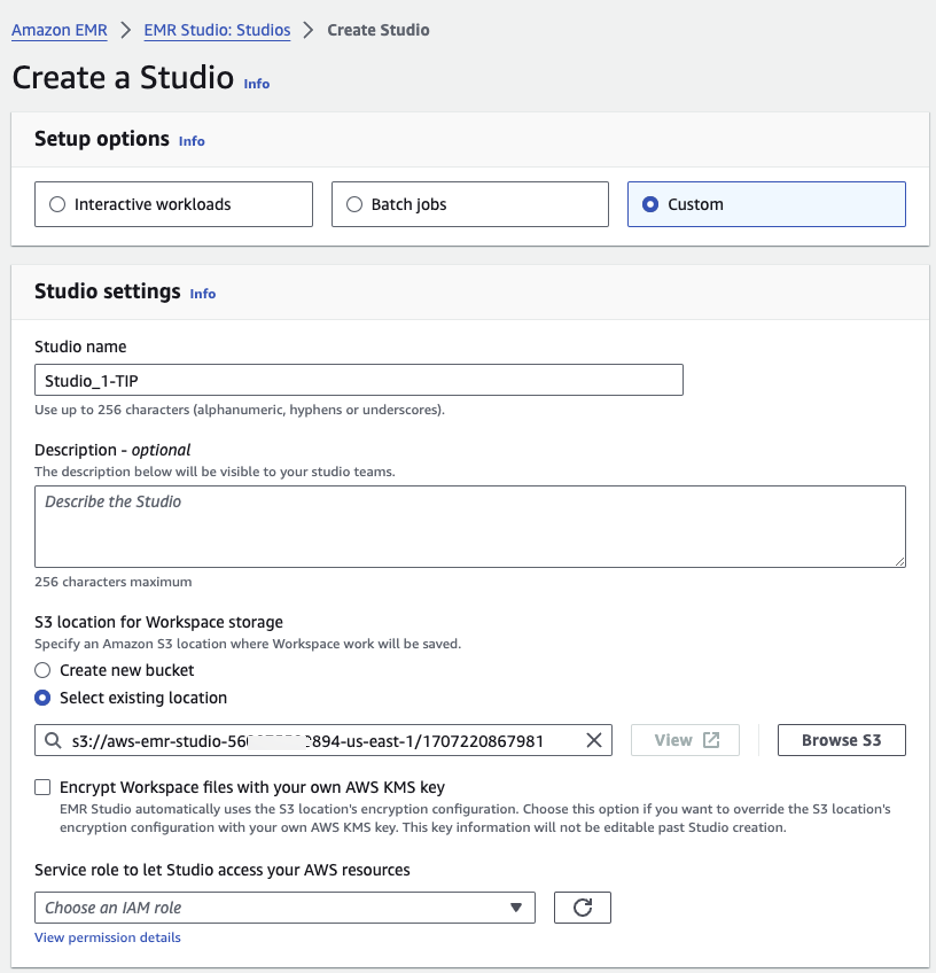
Task: Open EMR Studio: Studios from the breadcrumb
Action: pos(217,30)
